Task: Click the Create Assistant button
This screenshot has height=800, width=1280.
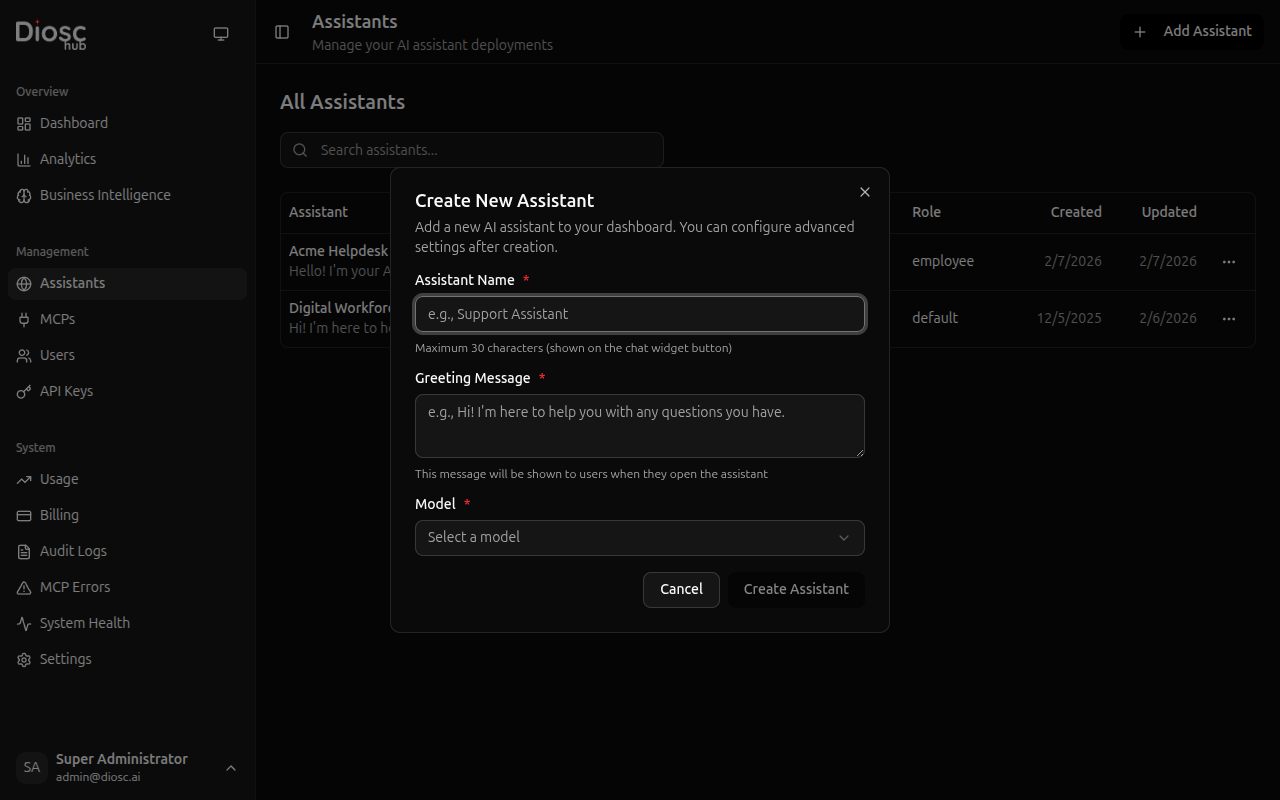Action: pos(796,589)
